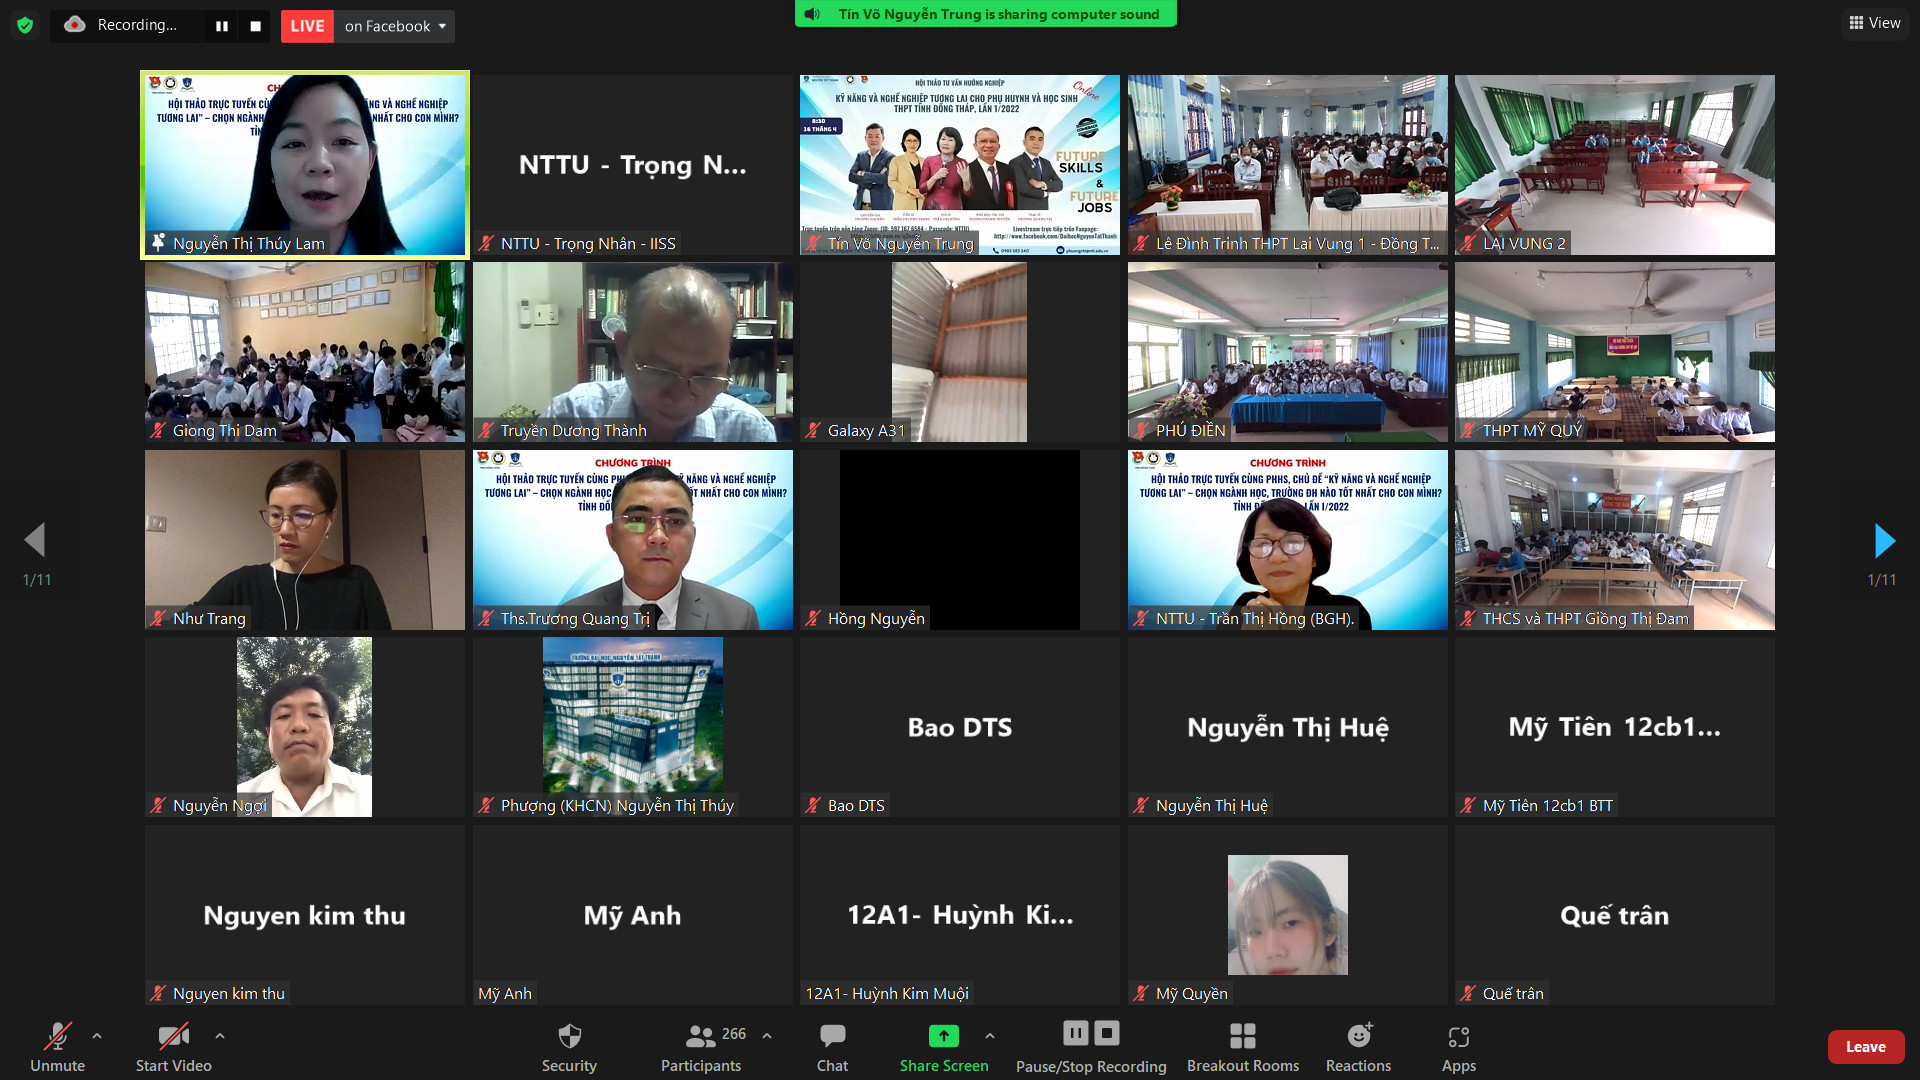
Task: Open the Chat panel
Action: (x=832, y=1046)
